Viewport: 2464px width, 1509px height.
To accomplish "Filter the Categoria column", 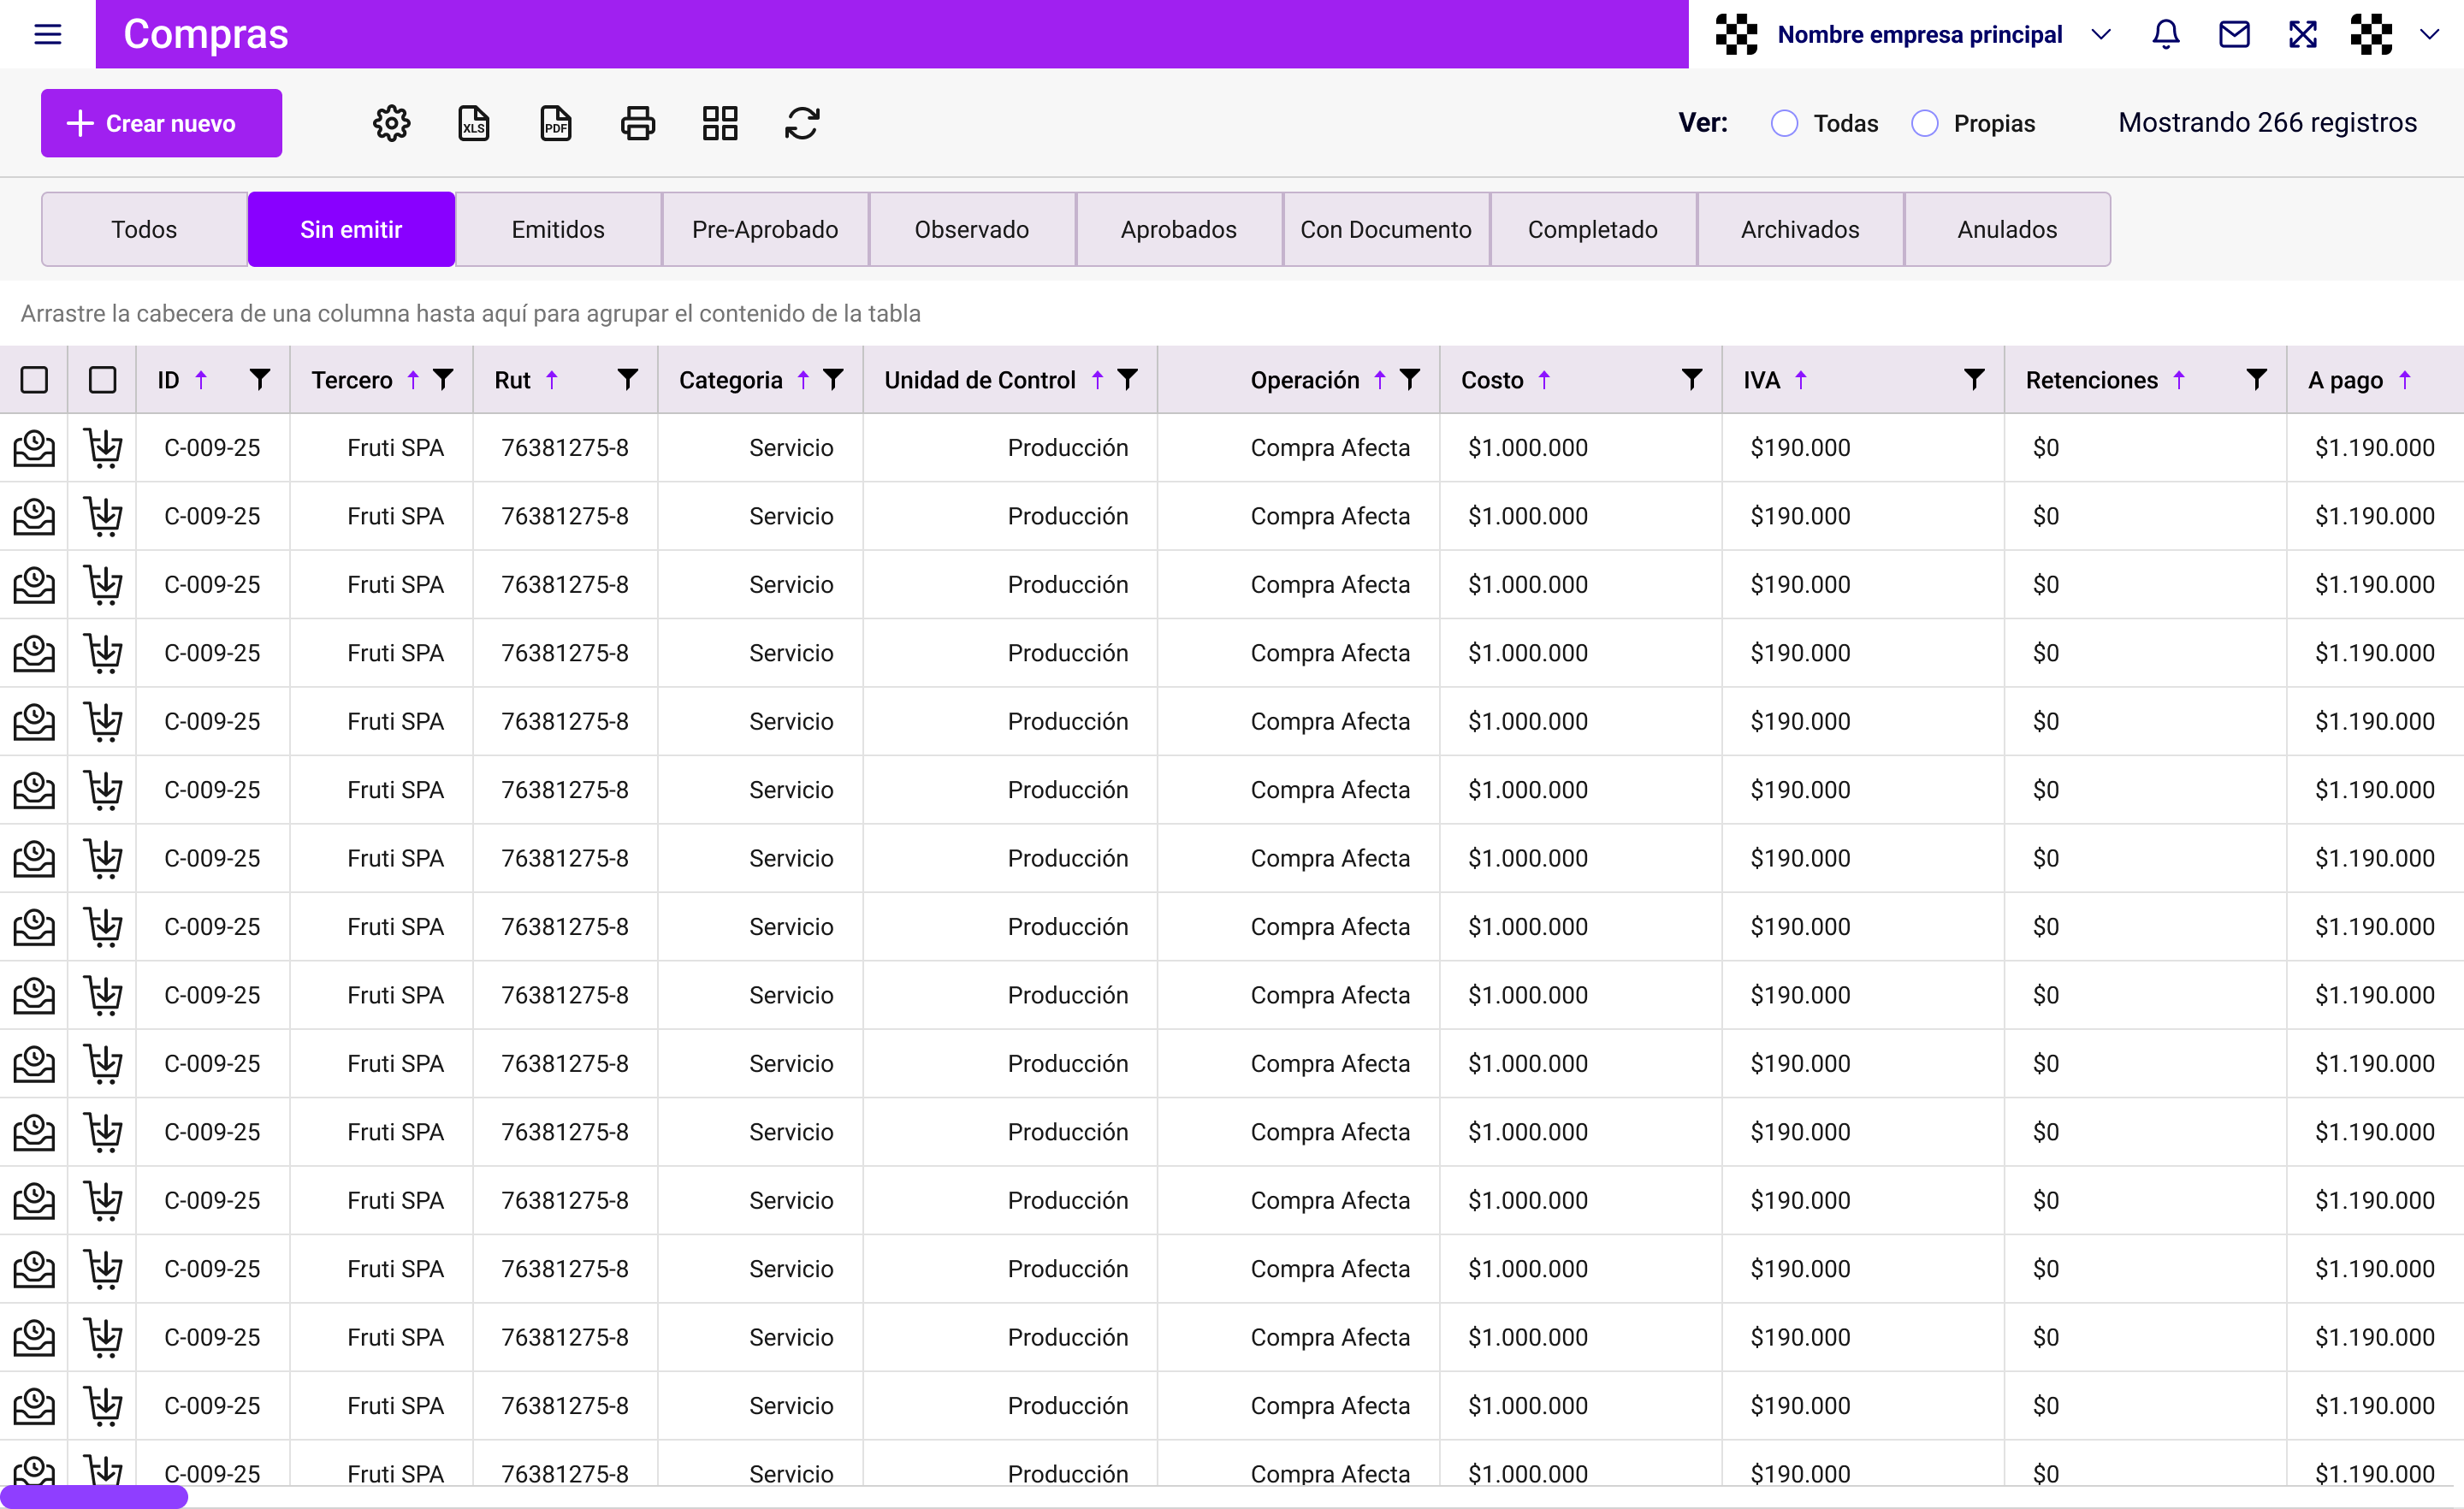I will [833, 379].
